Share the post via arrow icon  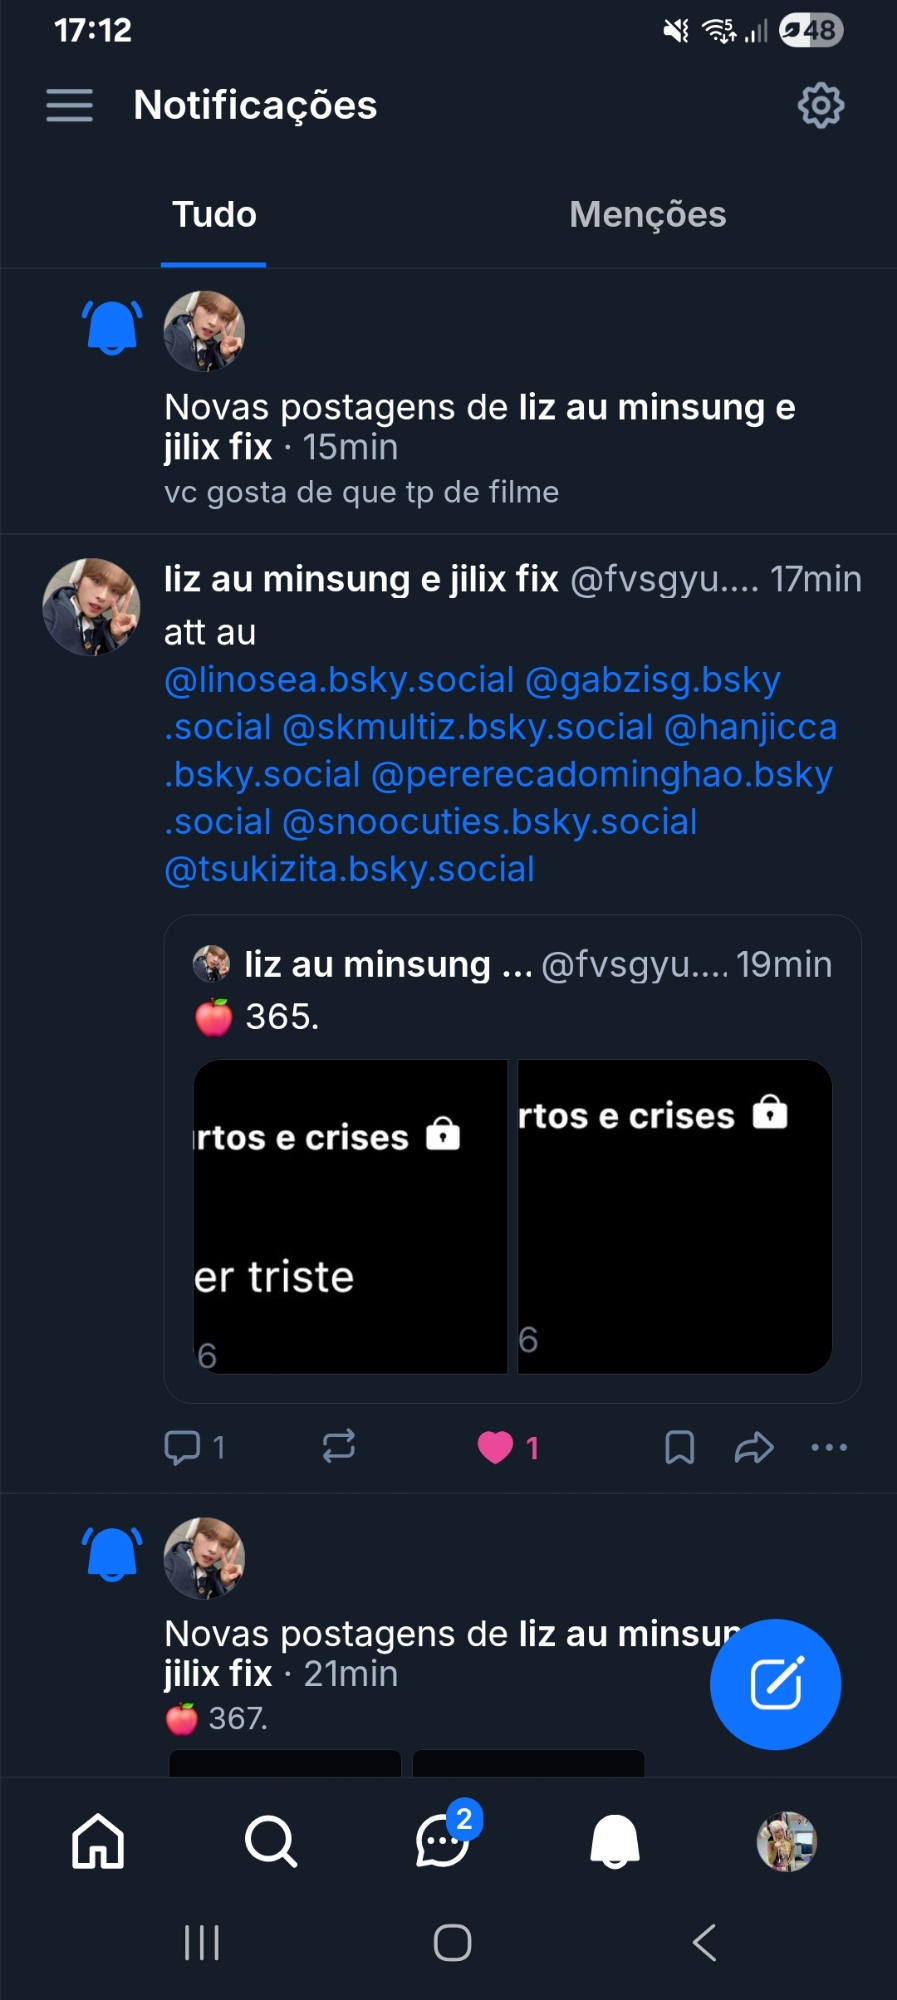754,1447
